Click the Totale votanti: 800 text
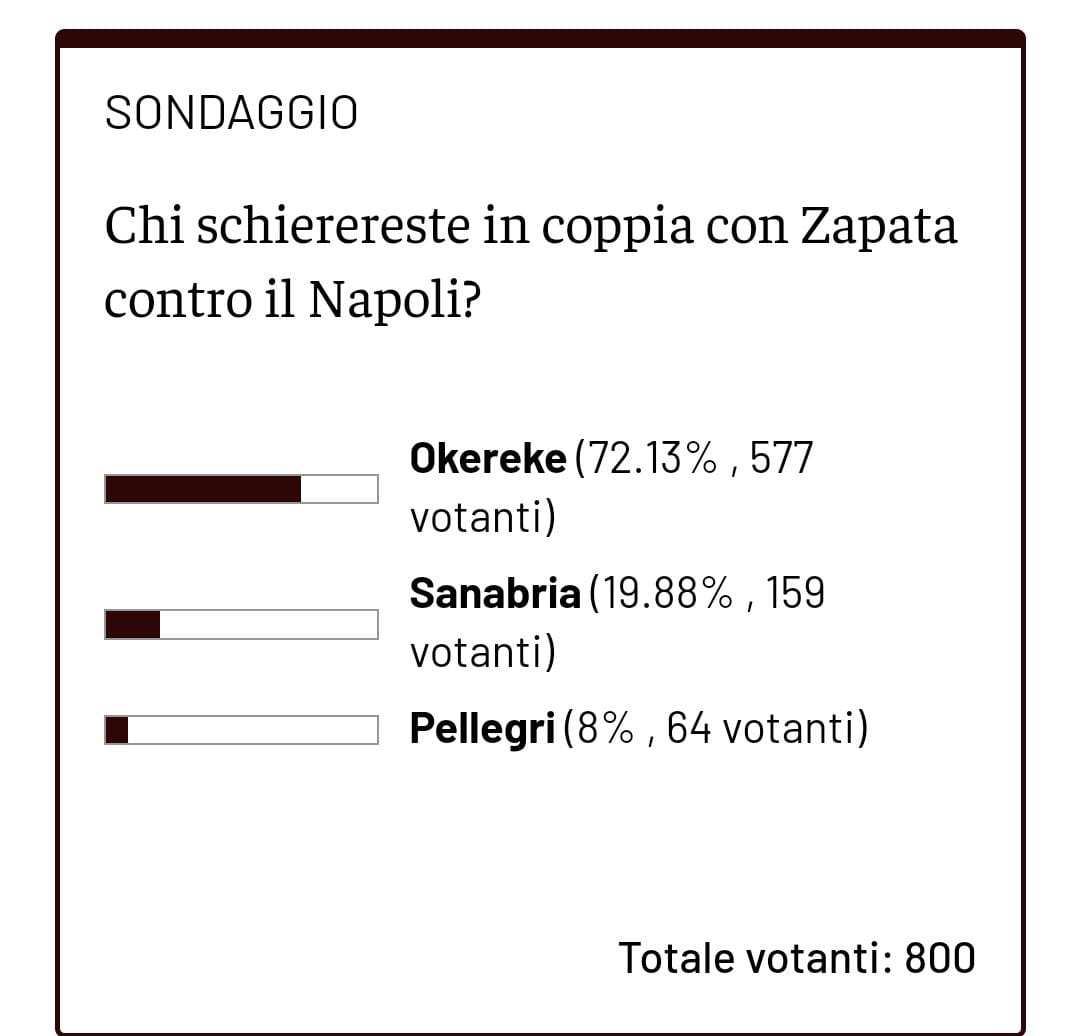Image resolution: width=1080 pixels, height=1036 pixels. point(796,958)
